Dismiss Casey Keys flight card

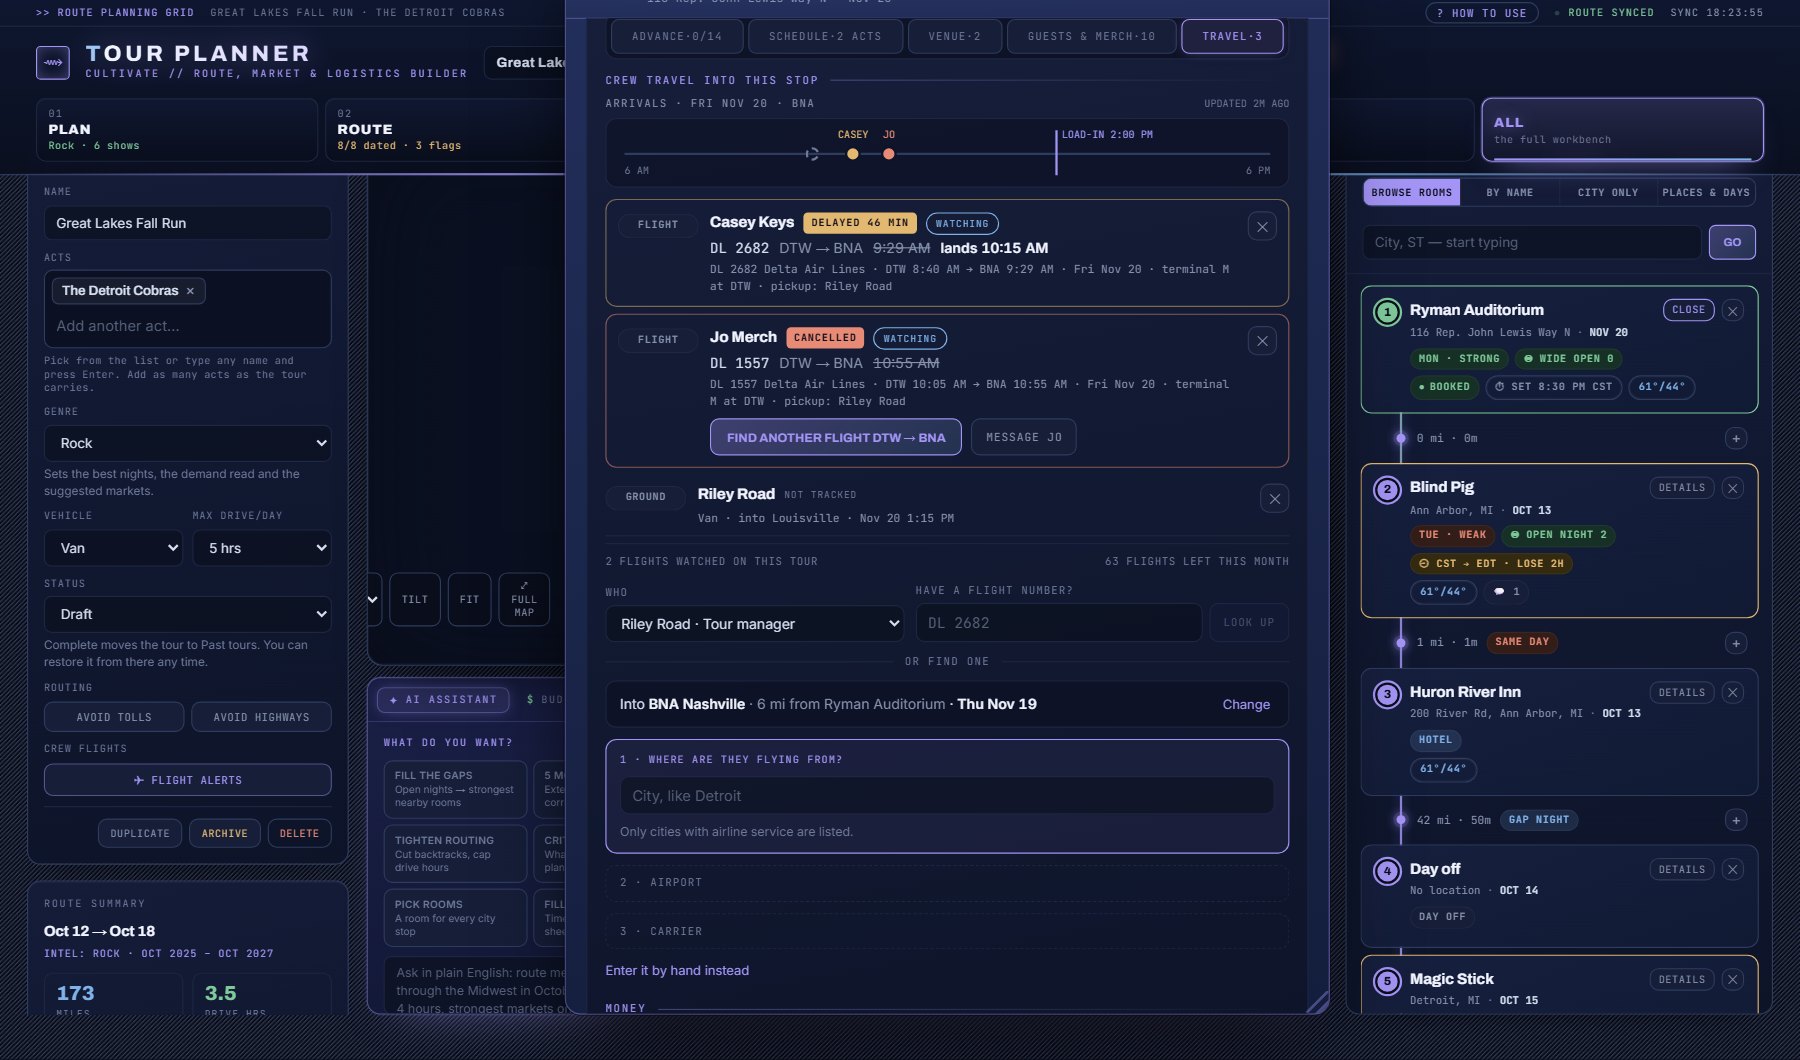click(x=1262, y=227)
